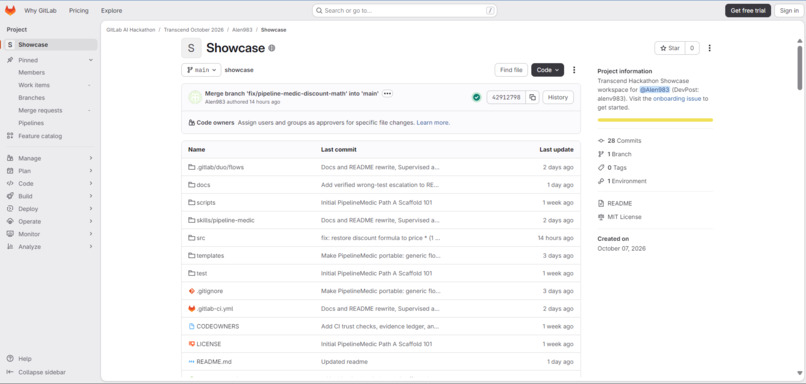Open the Code dropdown button
The height and width of the screenshot is (384, 806).
547,70
